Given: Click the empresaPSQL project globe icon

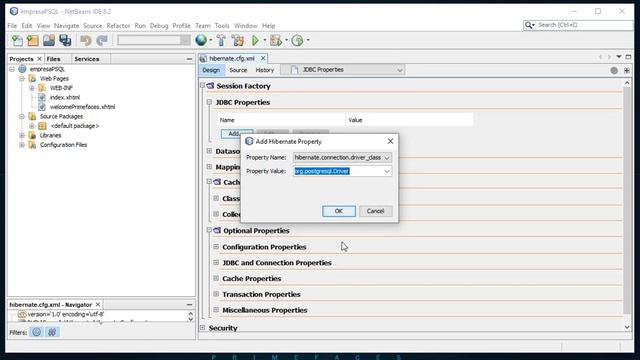Looking at the screenshot, I should coord(22,69).
